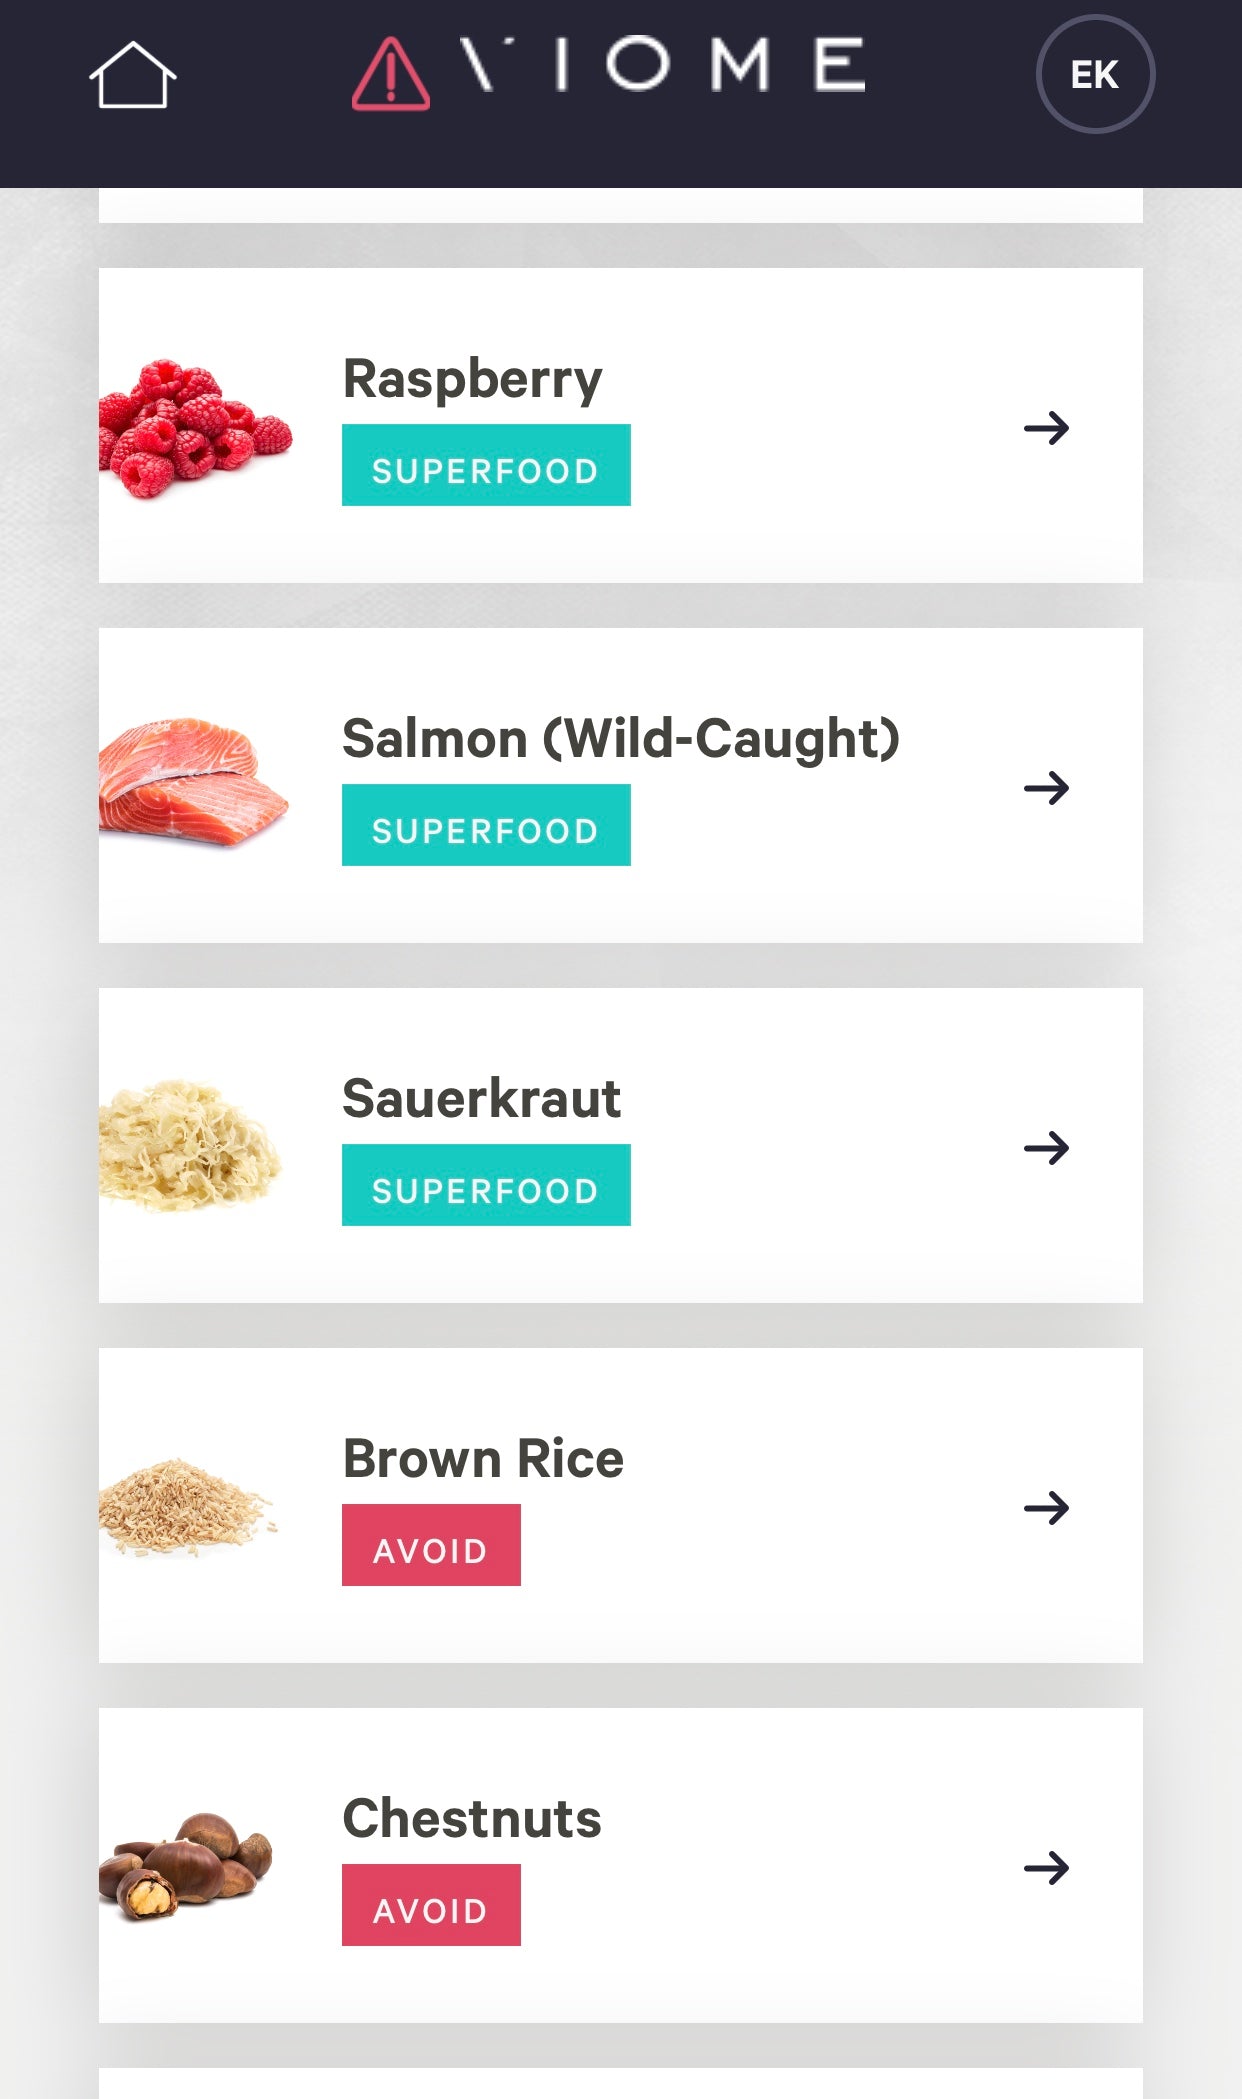Click the brown rice thumbnail

pos(187,1506)
